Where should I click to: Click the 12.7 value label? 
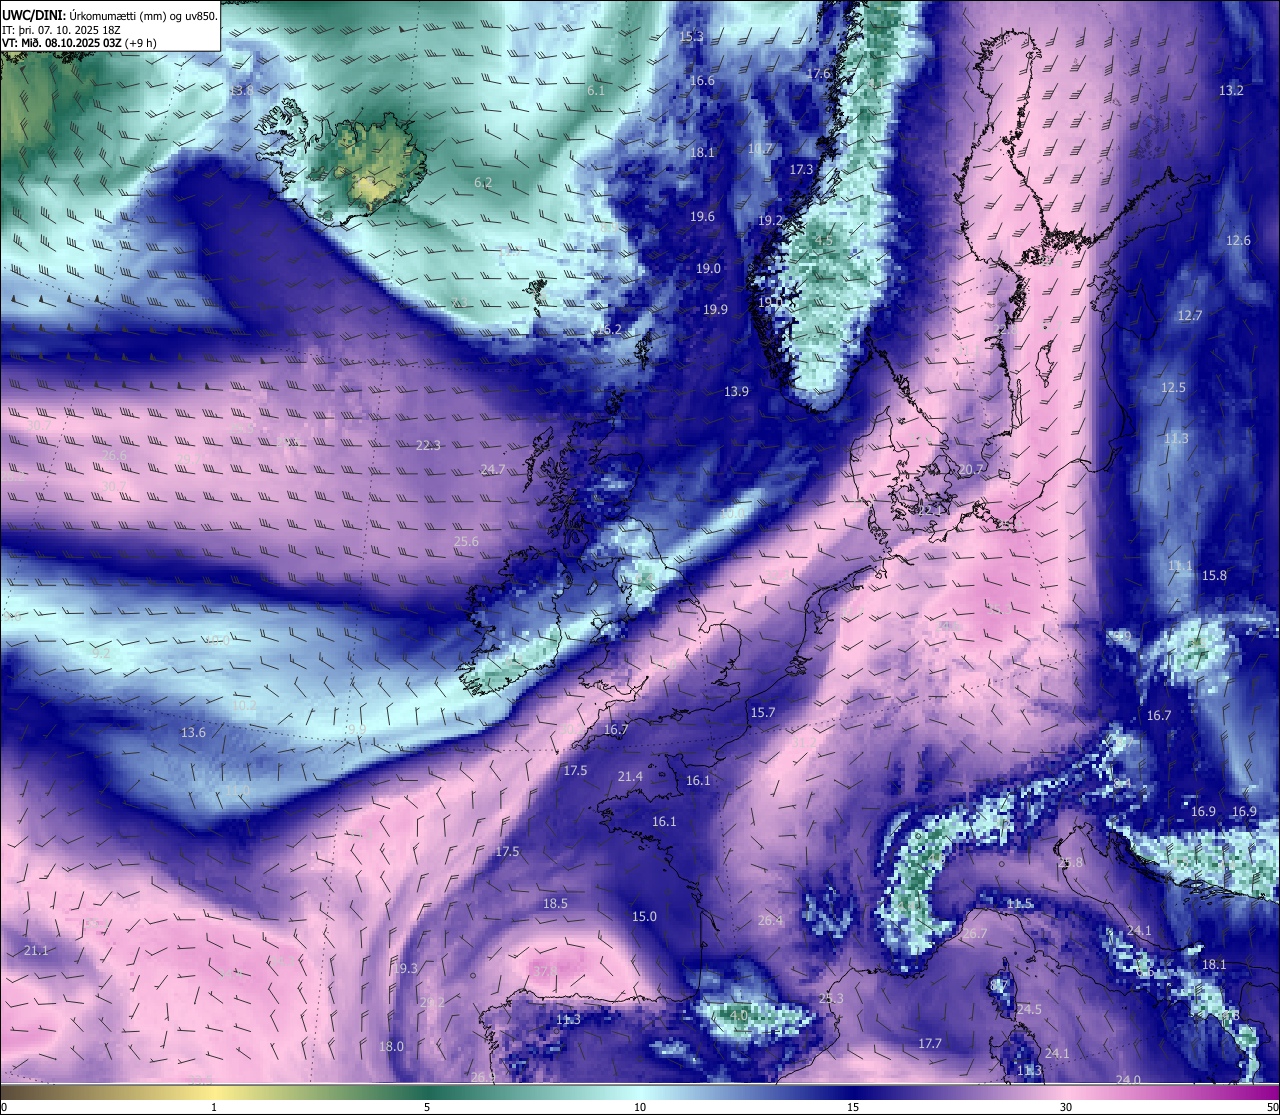(x=1189, y=316)
